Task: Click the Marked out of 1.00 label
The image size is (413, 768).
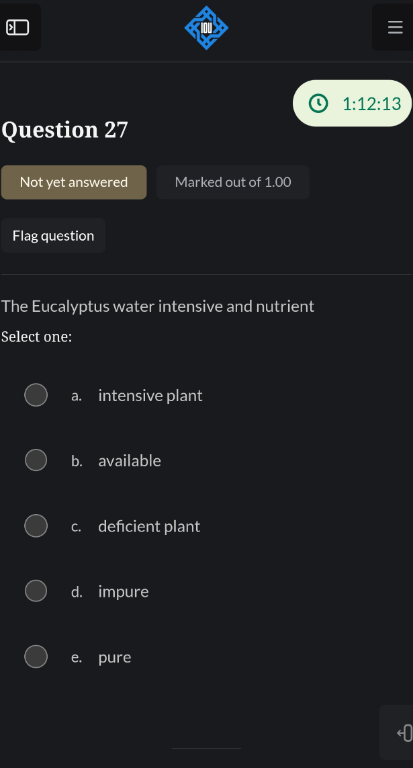Action: [233, 182]
